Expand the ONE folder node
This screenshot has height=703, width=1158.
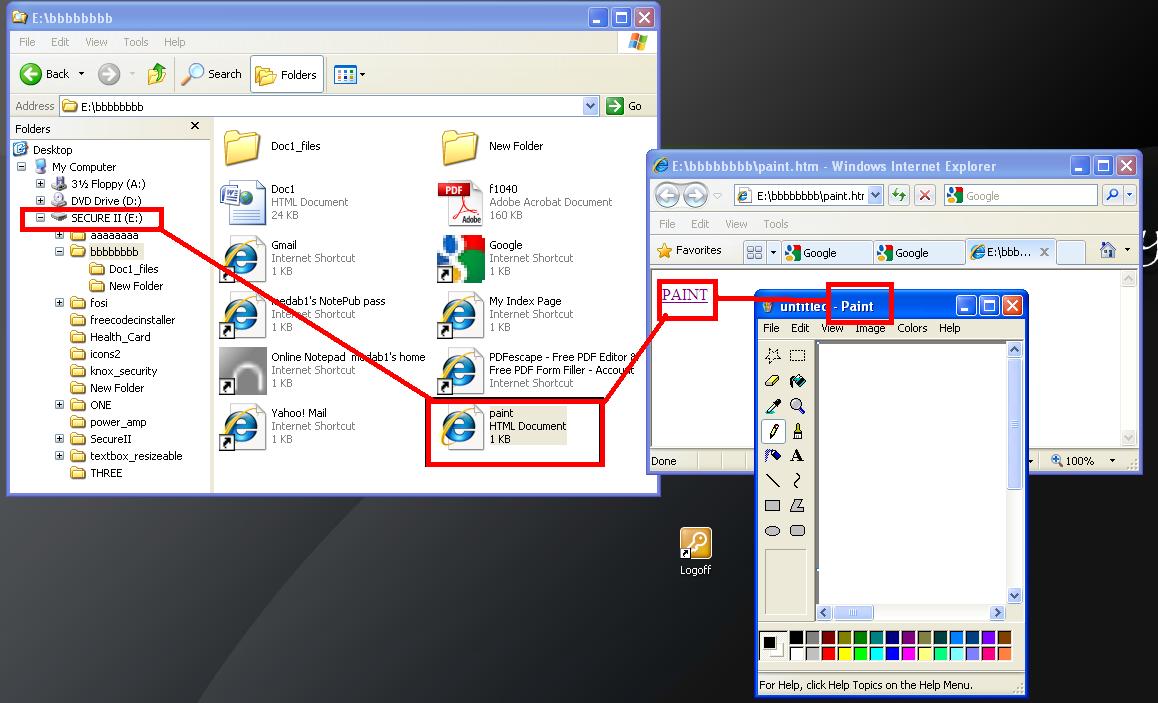pyautogui.click(x=59, y=405)
